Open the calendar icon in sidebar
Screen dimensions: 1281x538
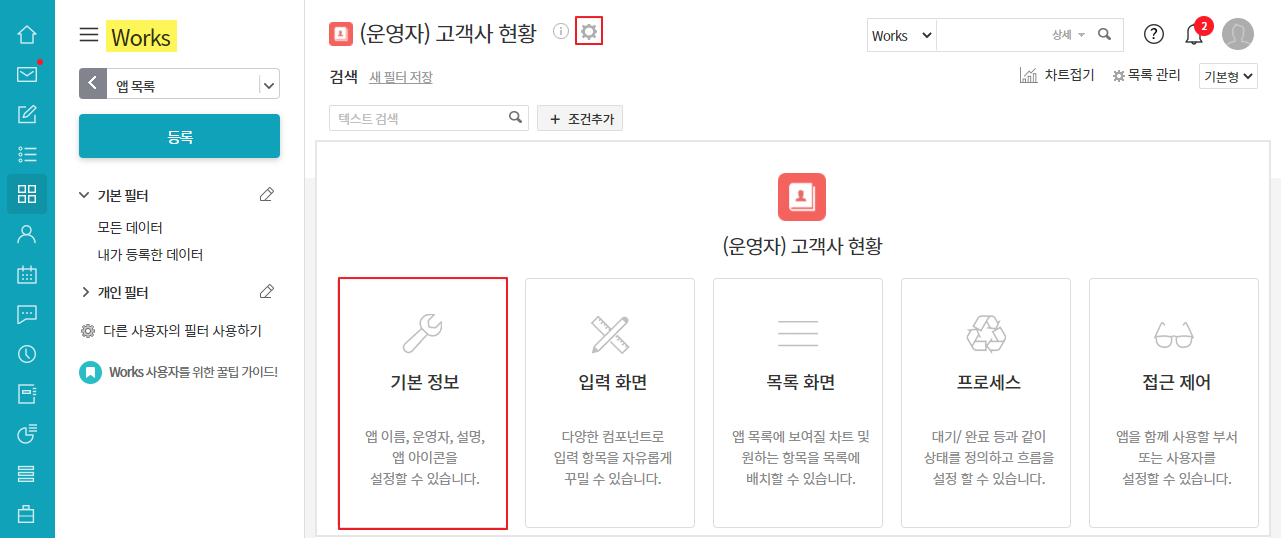point(27,274)
